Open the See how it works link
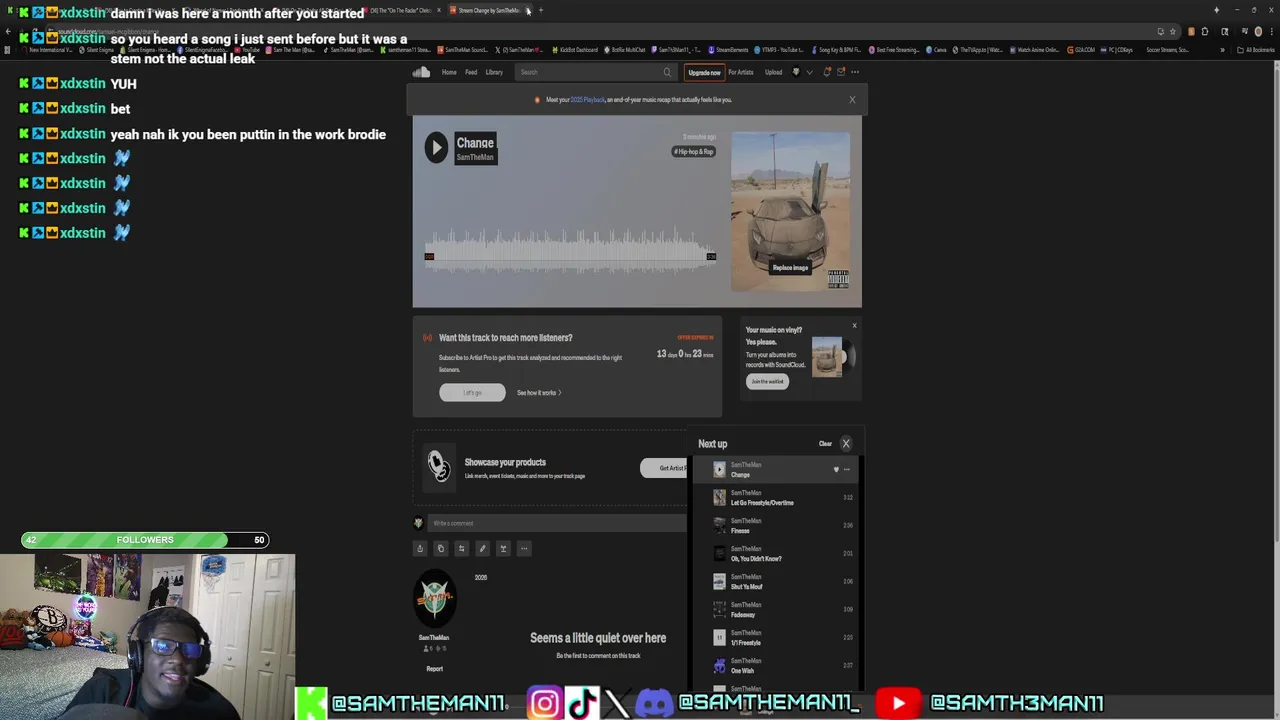The image size is (1280, 720). 539,393
